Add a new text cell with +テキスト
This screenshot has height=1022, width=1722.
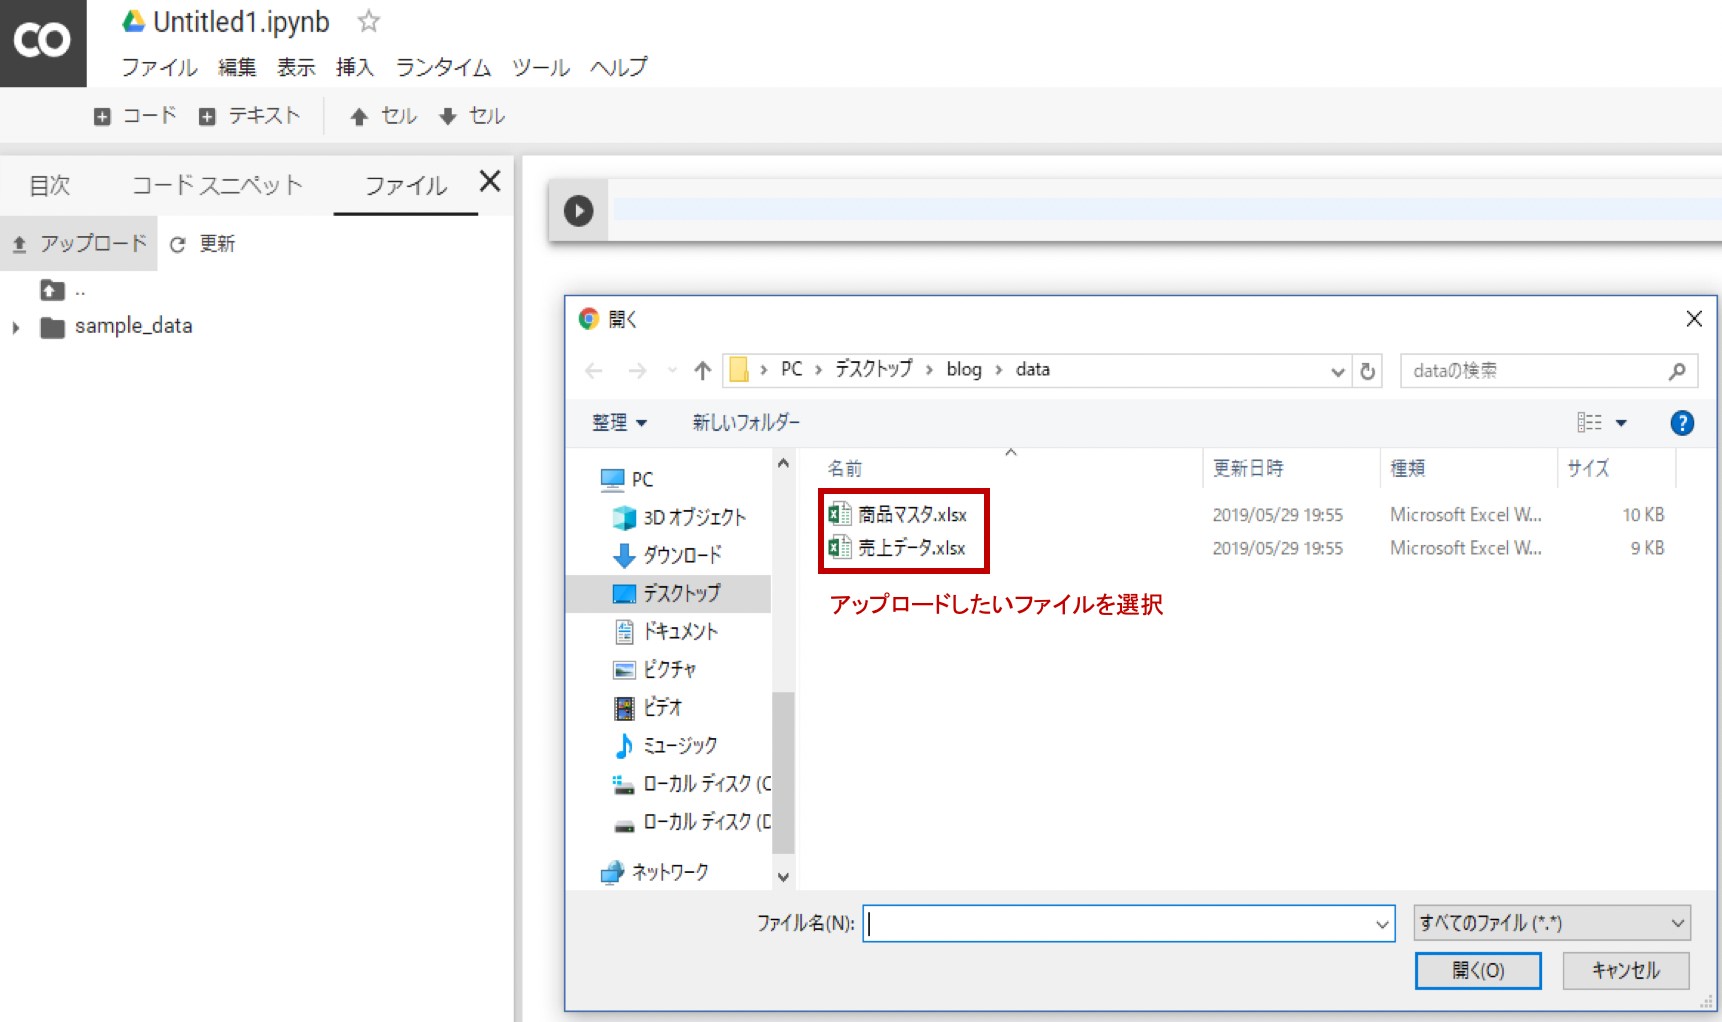249,115
